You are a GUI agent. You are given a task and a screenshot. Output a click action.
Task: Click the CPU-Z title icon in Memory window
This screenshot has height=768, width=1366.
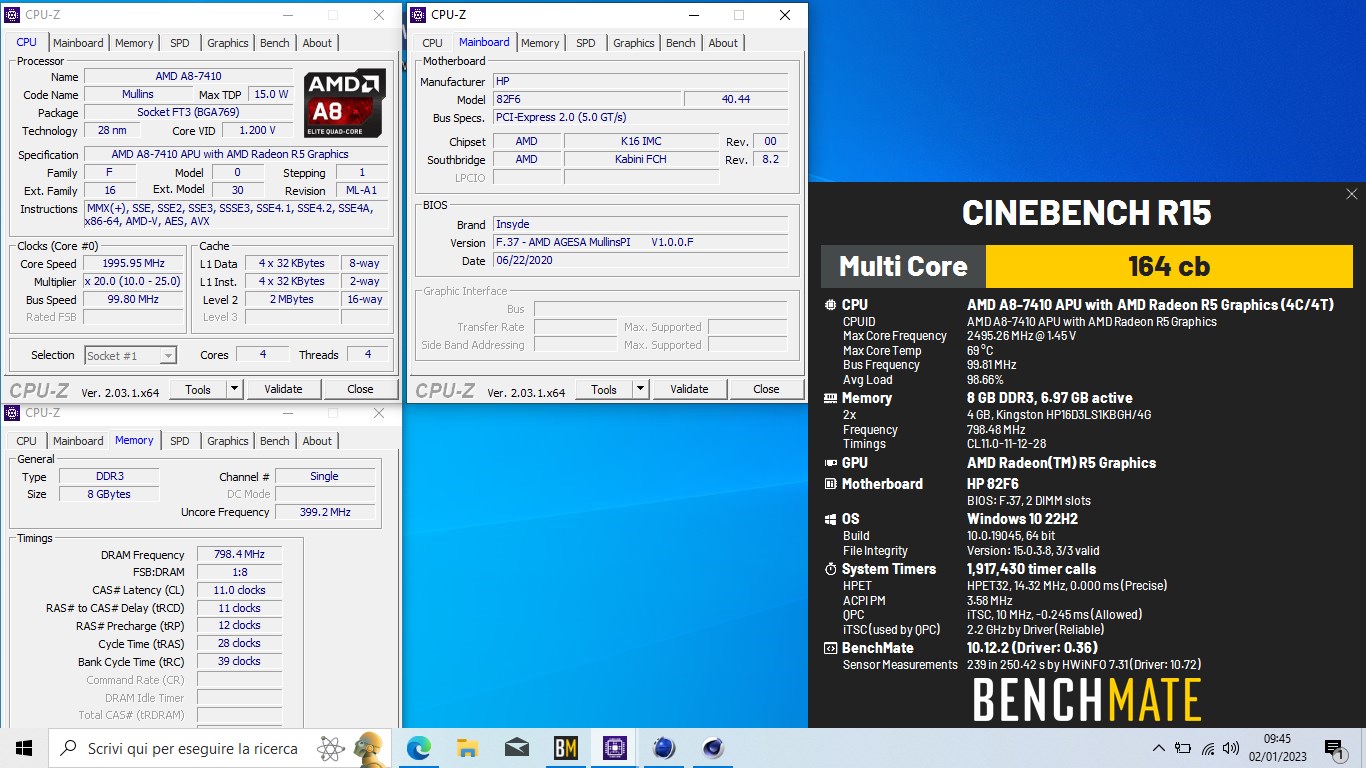(x=12, y=413)
